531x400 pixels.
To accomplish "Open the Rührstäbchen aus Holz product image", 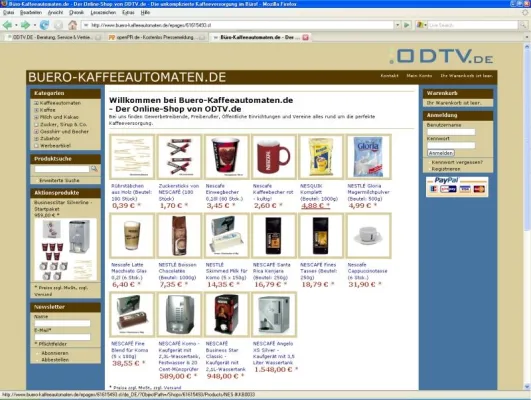I will (x=132, y=157).
